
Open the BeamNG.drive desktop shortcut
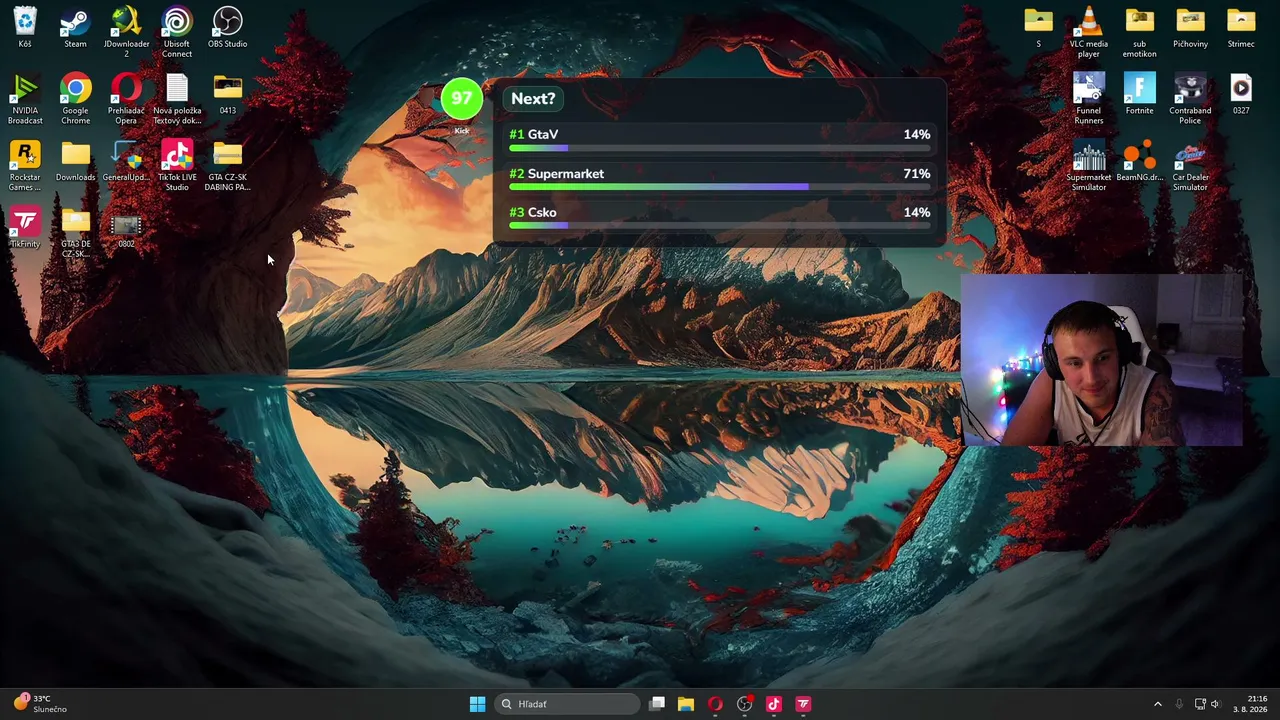(1139, 162)
